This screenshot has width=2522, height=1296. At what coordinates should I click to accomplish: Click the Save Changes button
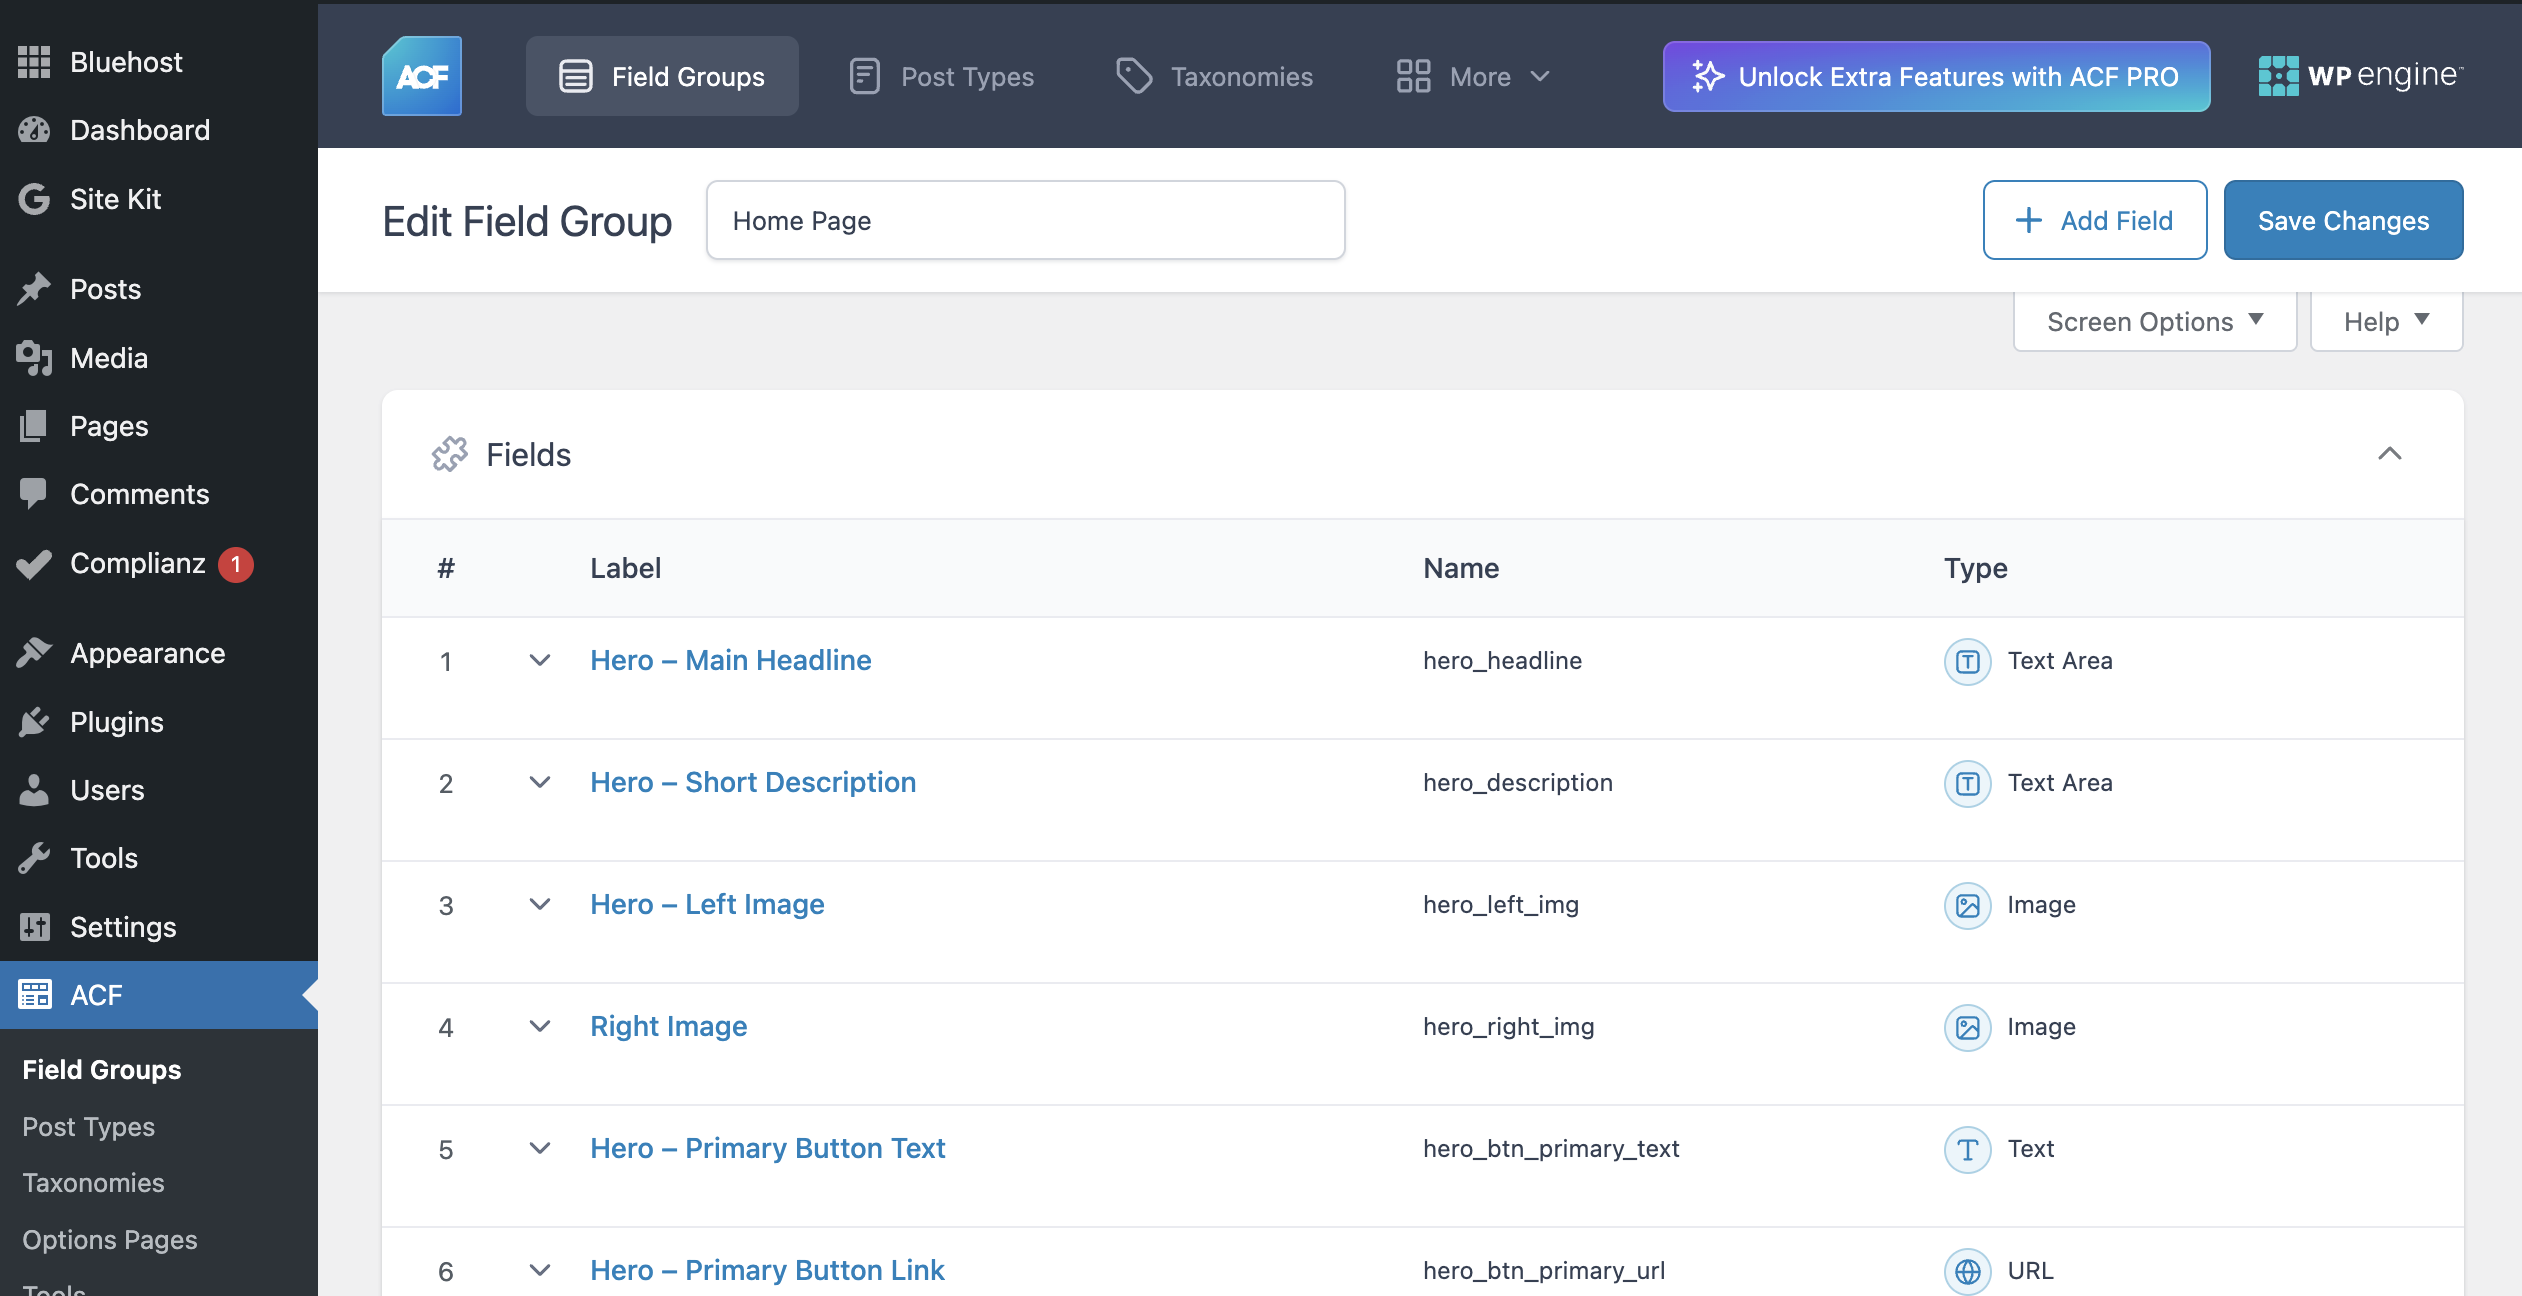[2342, 220]
